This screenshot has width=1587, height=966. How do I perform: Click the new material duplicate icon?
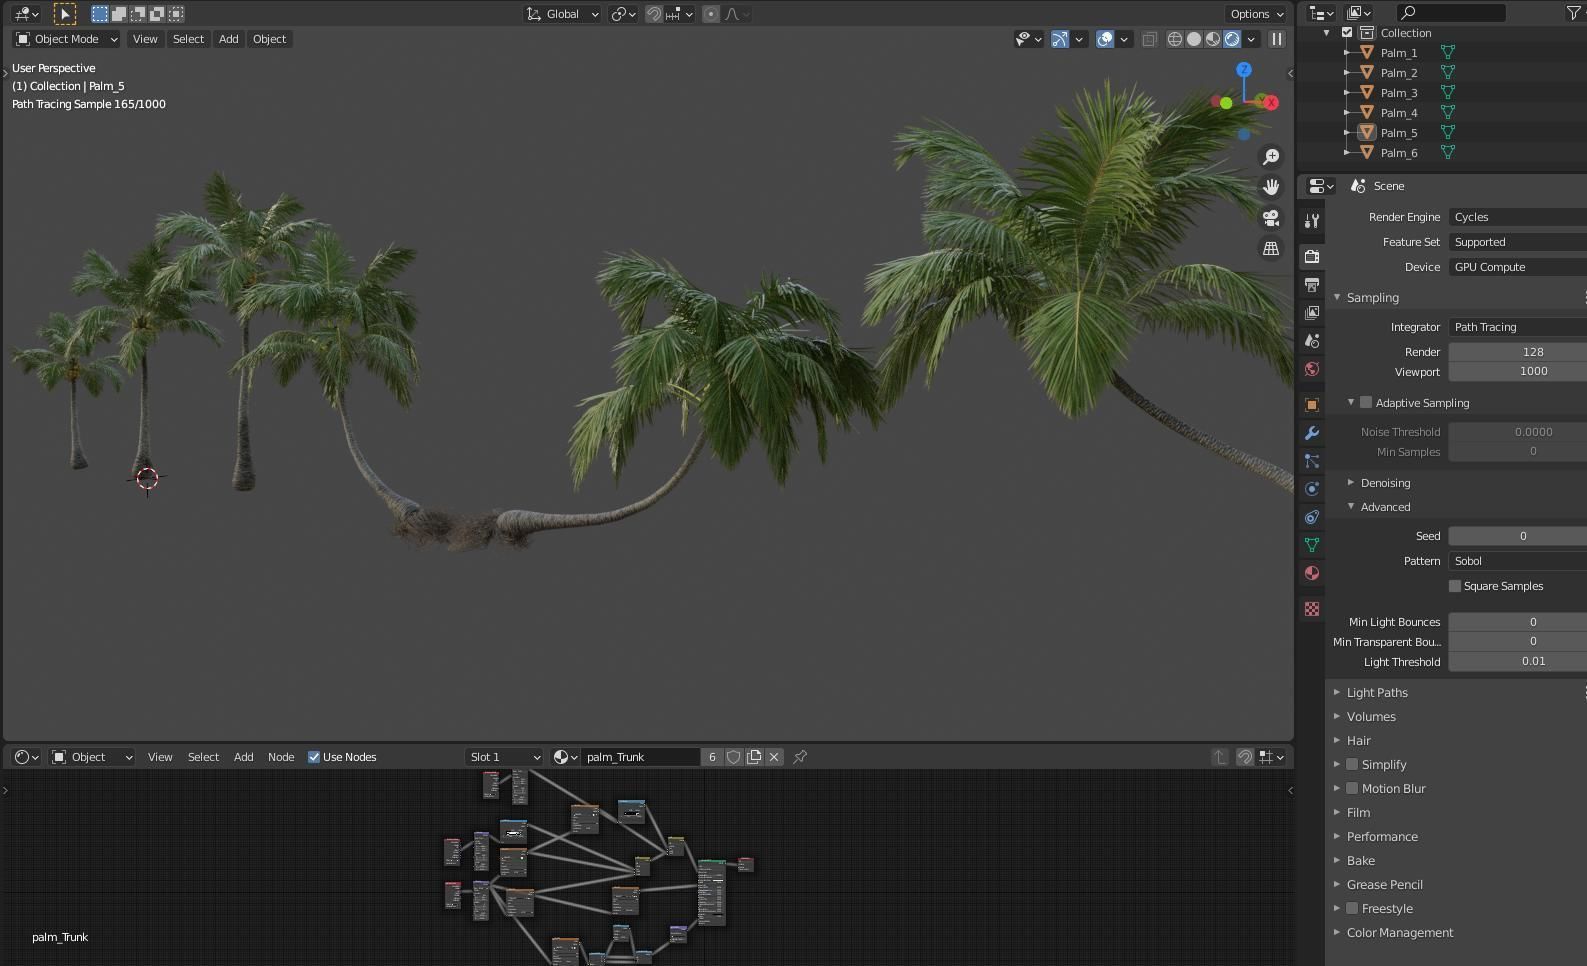[x=754, y=757]
